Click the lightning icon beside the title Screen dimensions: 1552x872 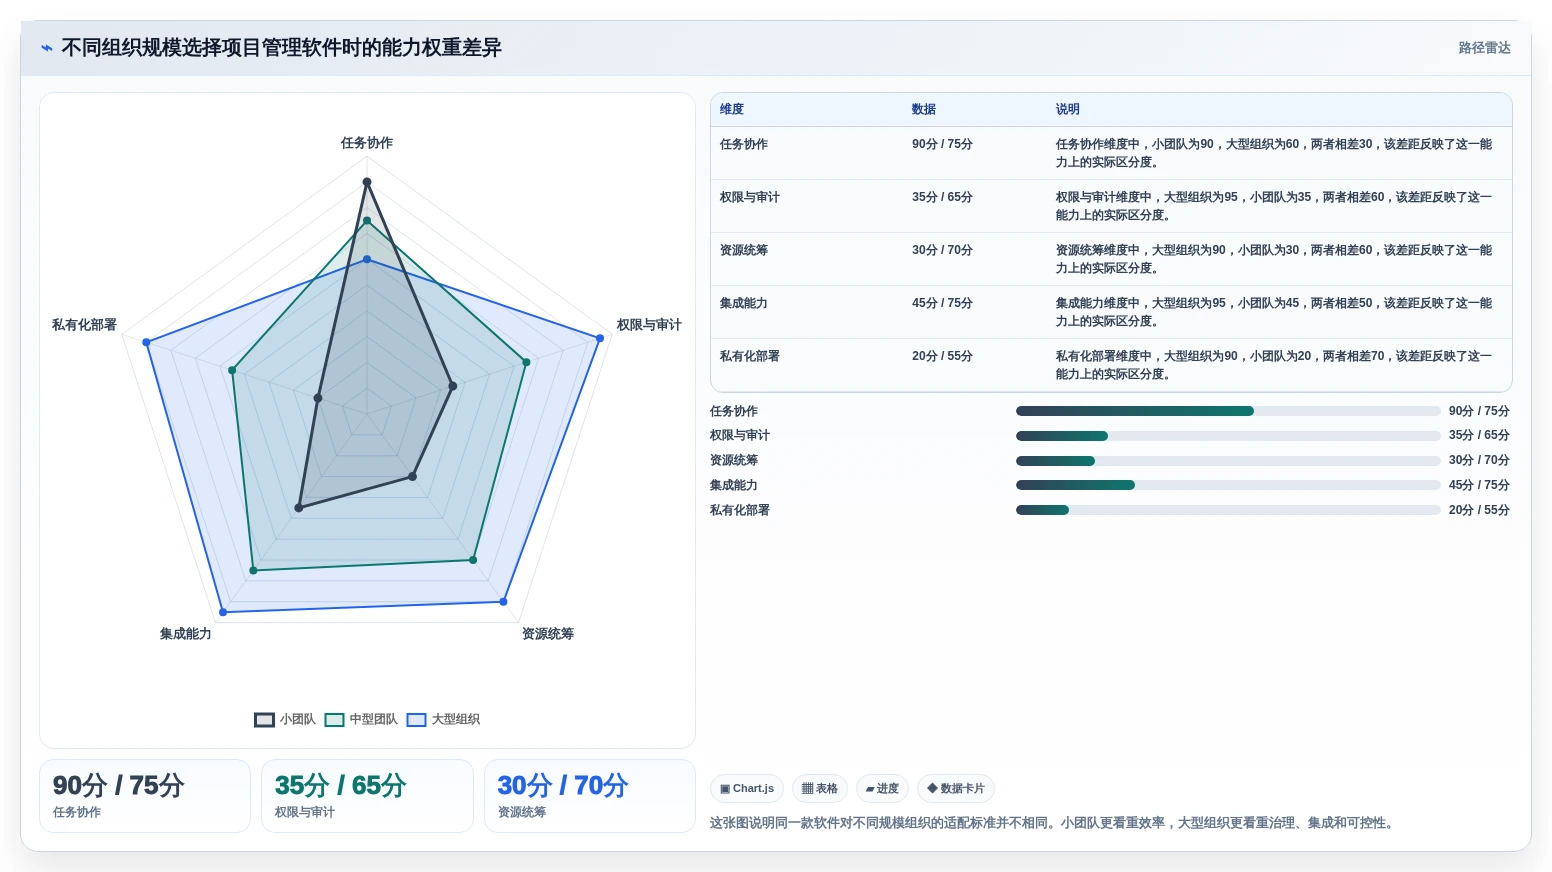click(x=46, y=48)
